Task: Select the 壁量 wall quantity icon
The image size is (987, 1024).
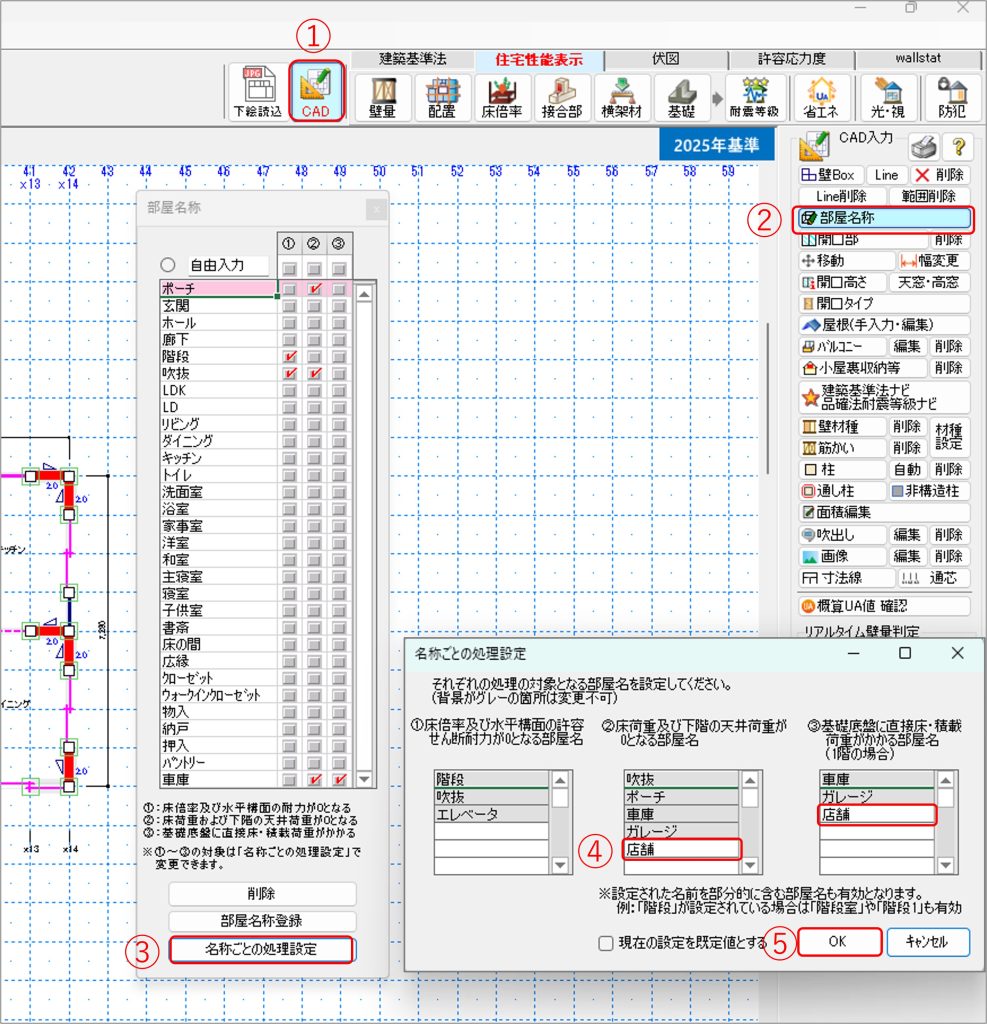Action: point(382,97)
